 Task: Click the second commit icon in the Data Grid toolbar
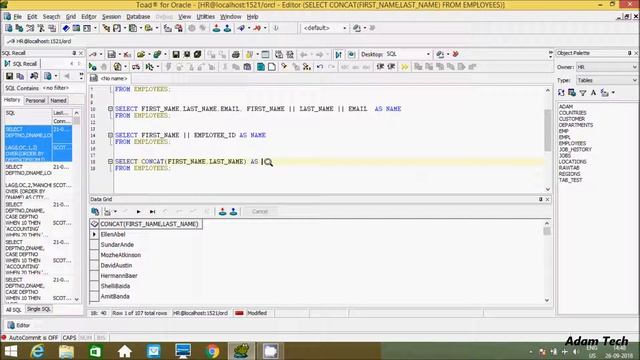point(233,211)
